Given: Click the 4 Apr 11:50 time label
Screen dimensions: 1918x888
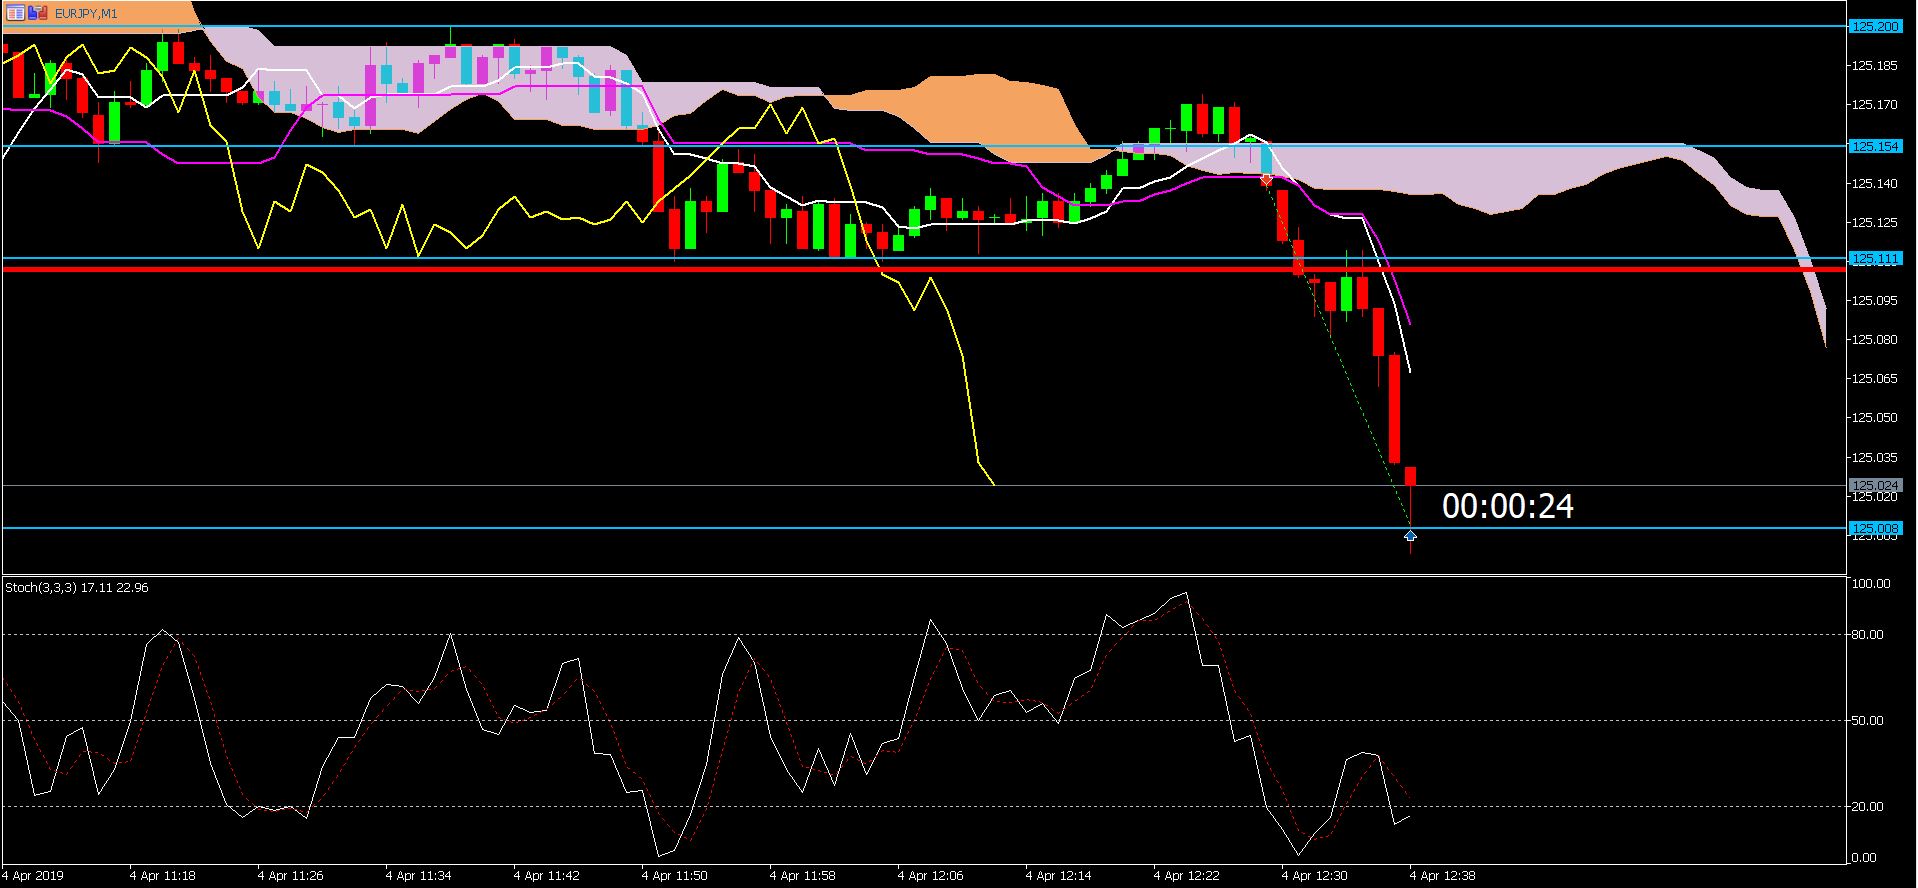Looking at the screenshot, I should click(675, 875).
